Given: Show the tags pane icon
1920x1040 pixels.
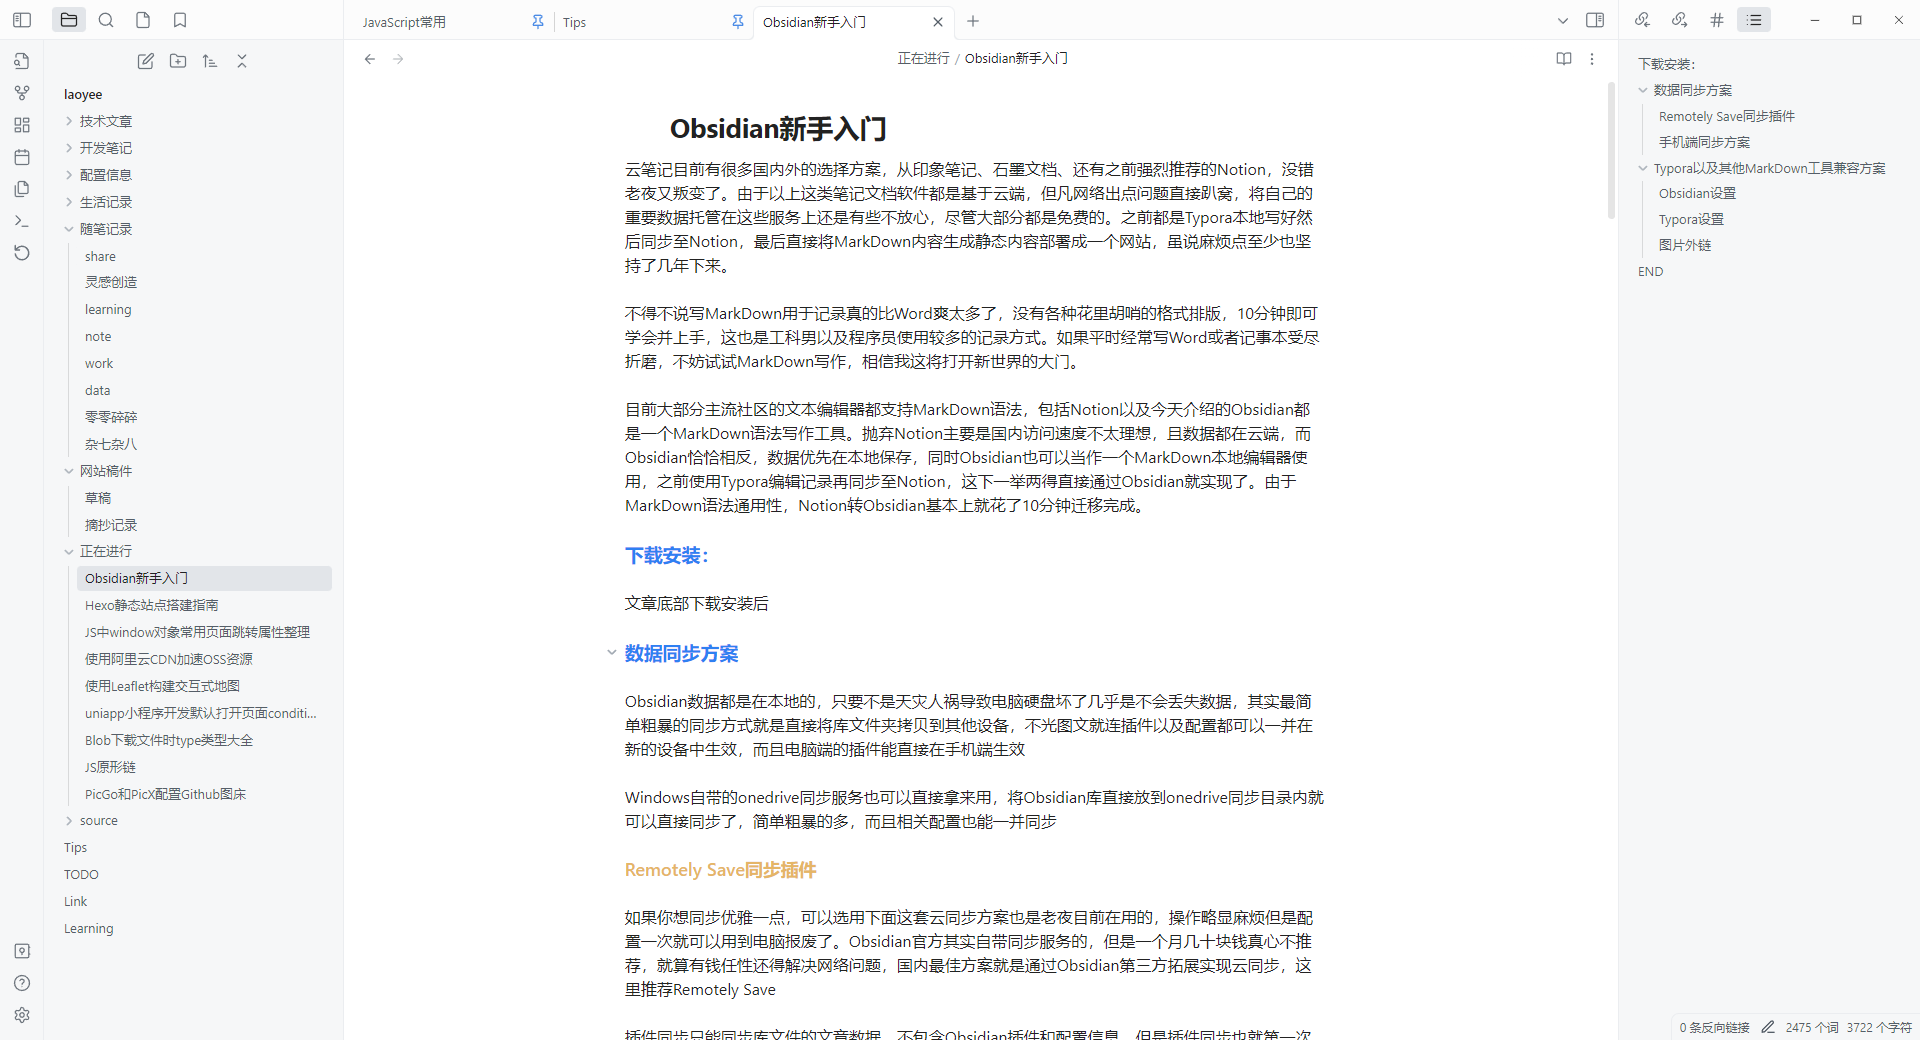Looking at the screenshot, I should (x=1717, y=20).
